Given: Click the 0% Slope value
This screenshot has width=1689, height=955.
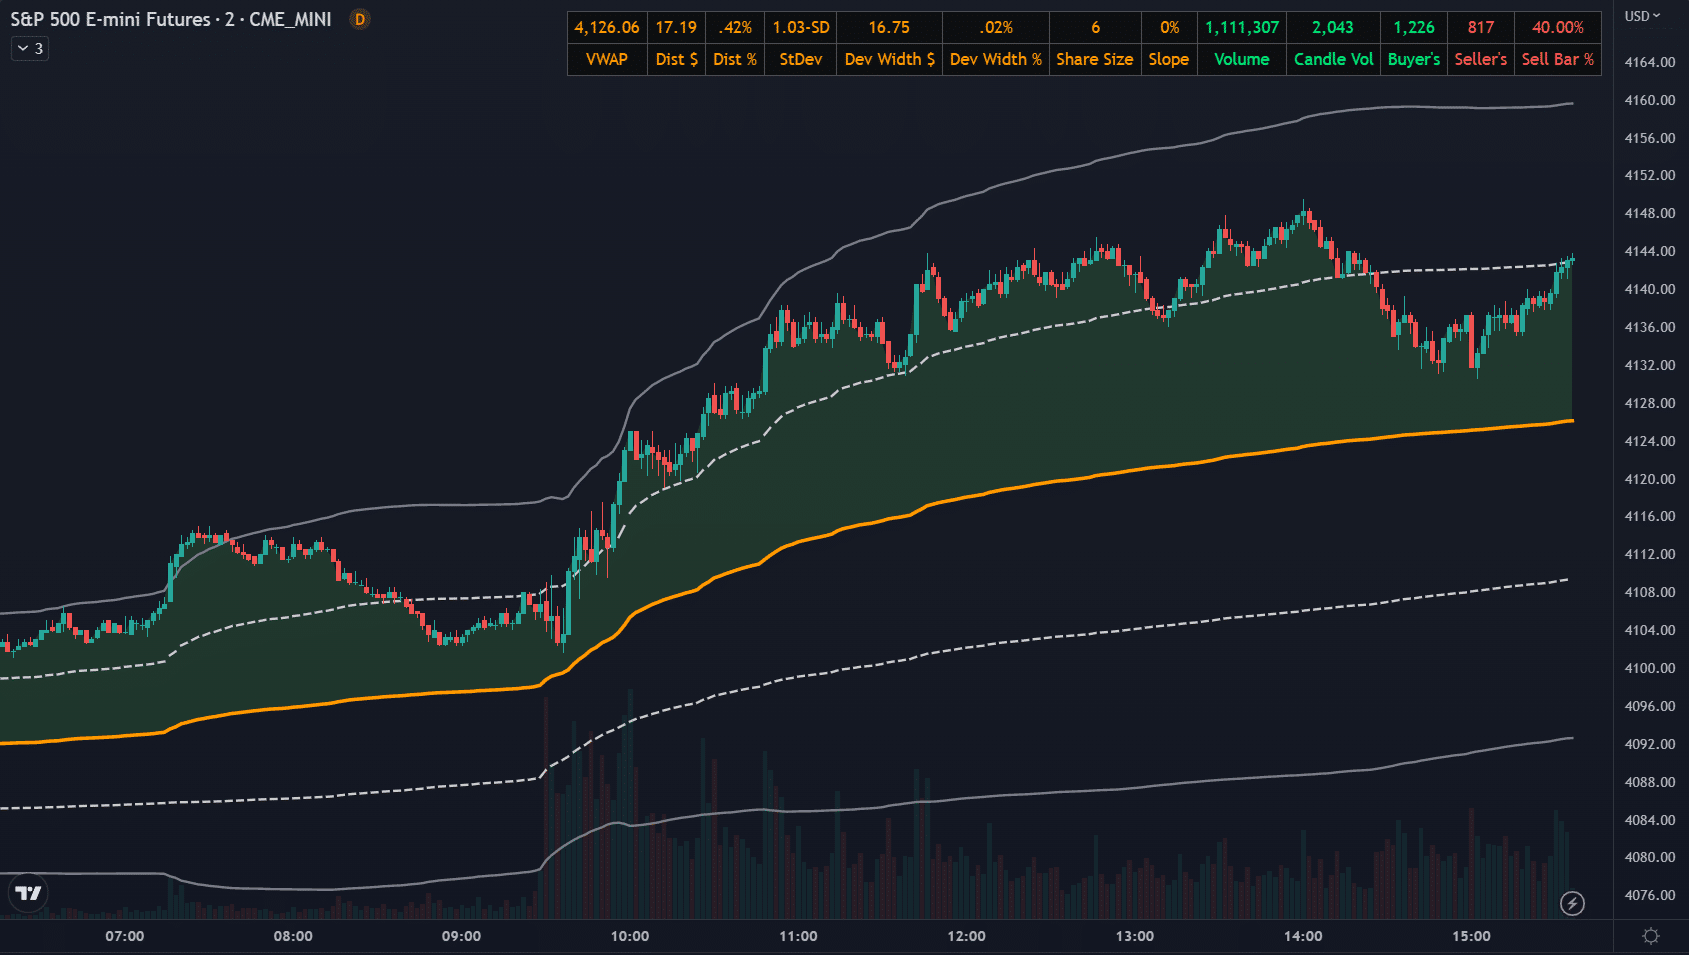Looking at the screenshot, I should [1169, 28].
